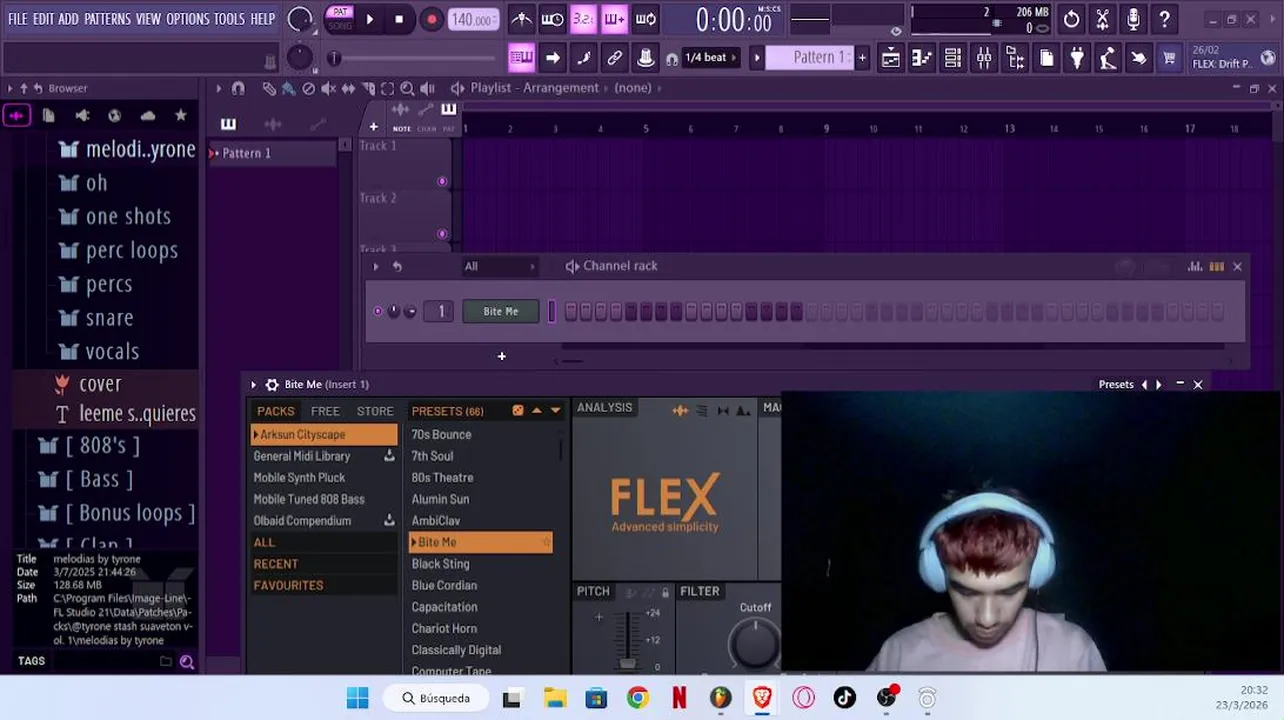
Task: Click the Bite Me channel button
Action: [501, 311]
